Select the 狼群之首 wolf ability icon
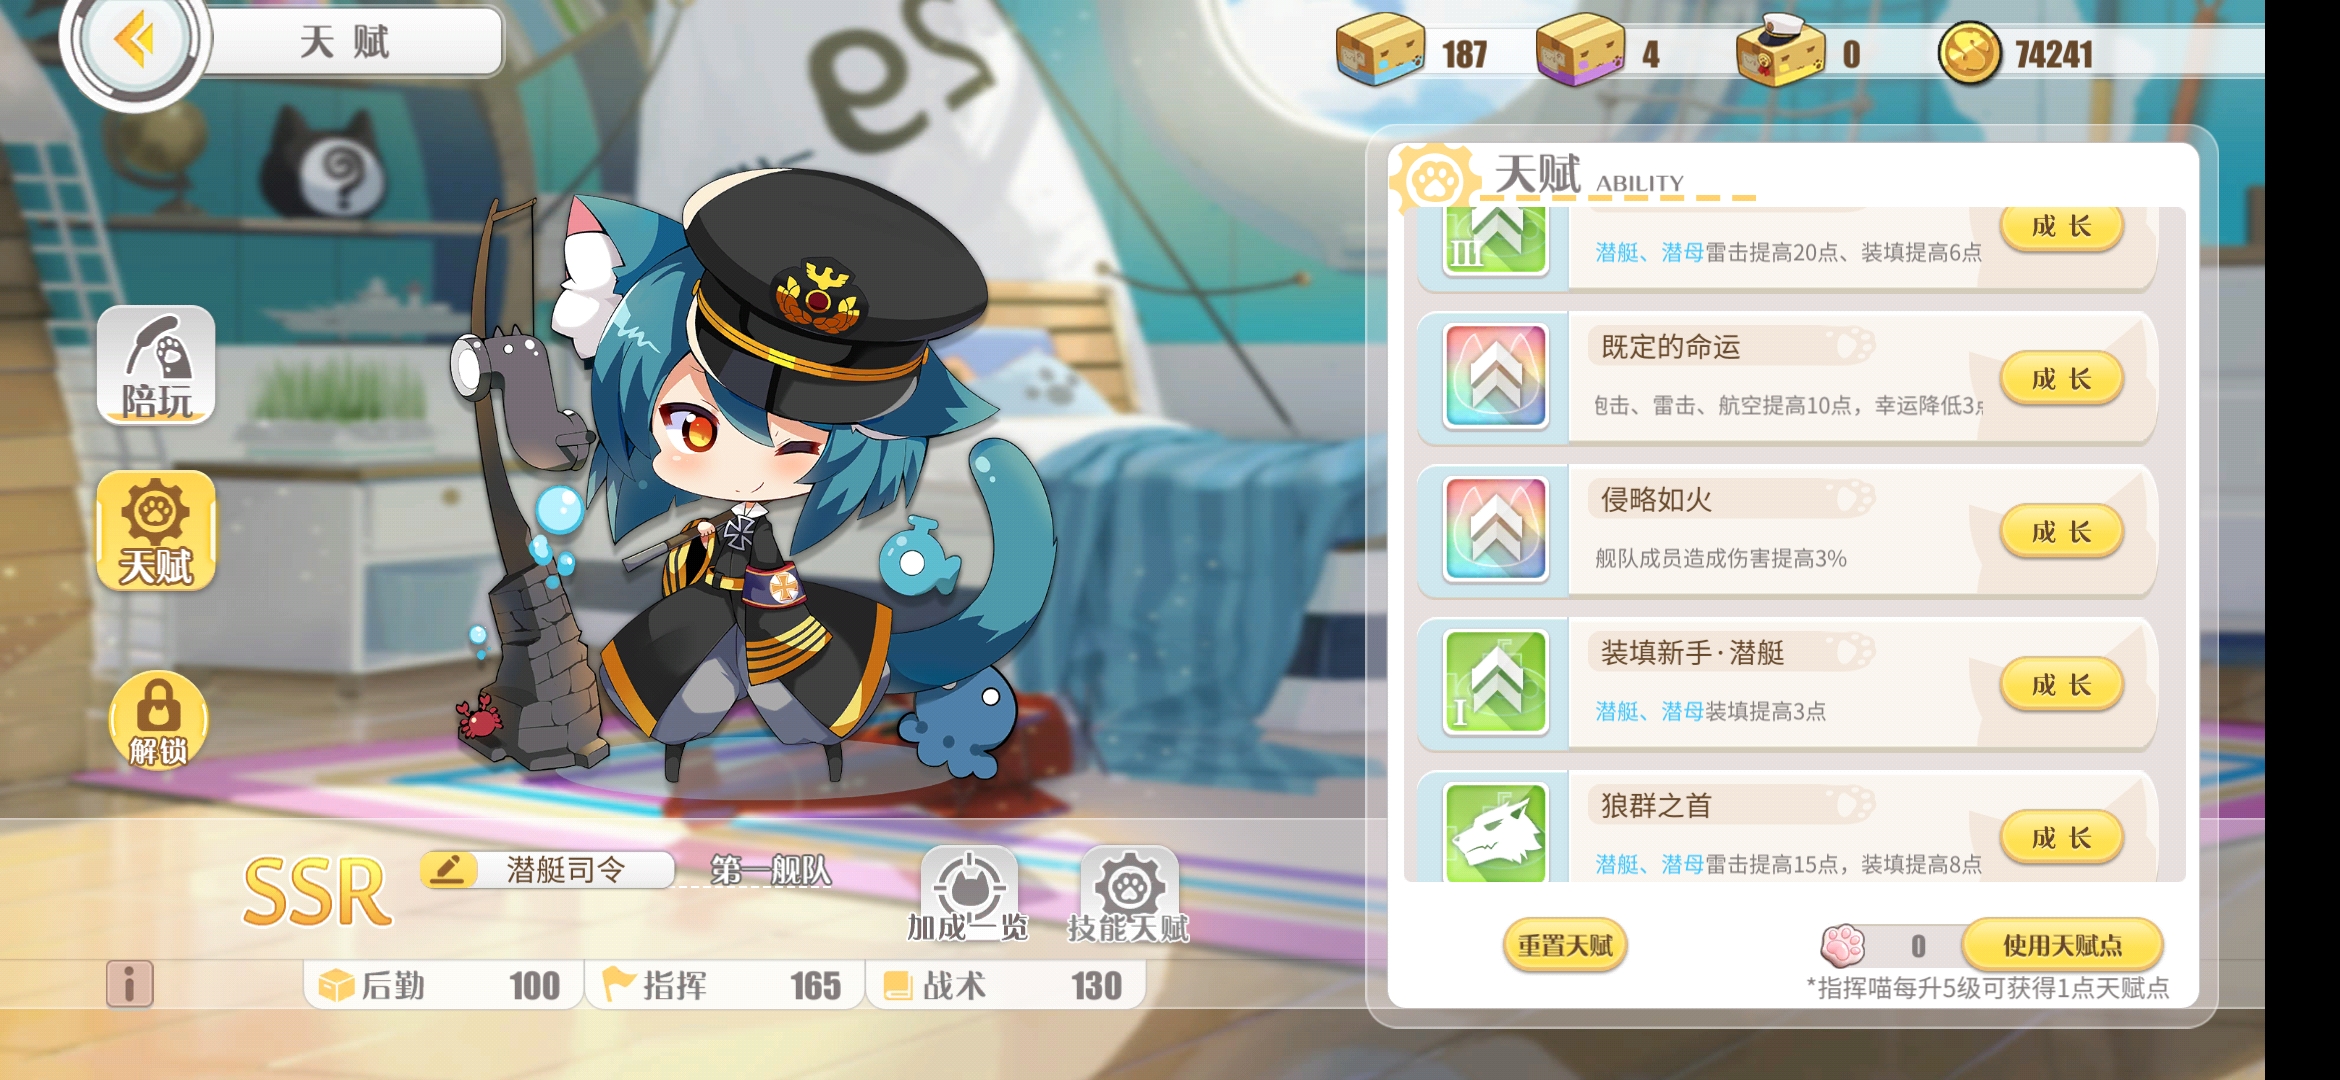 coord(1496,832)
